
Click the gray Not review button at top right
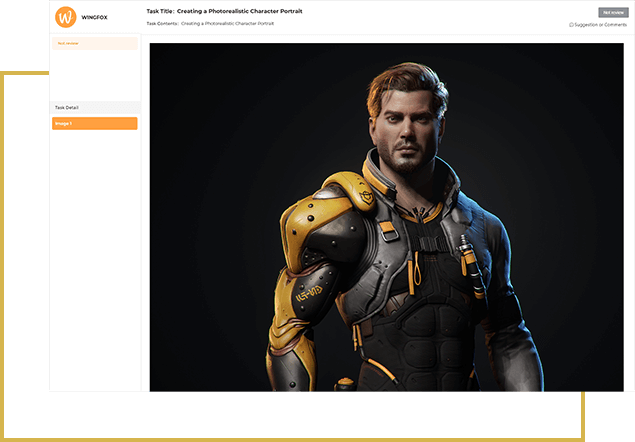click(613, 13)
